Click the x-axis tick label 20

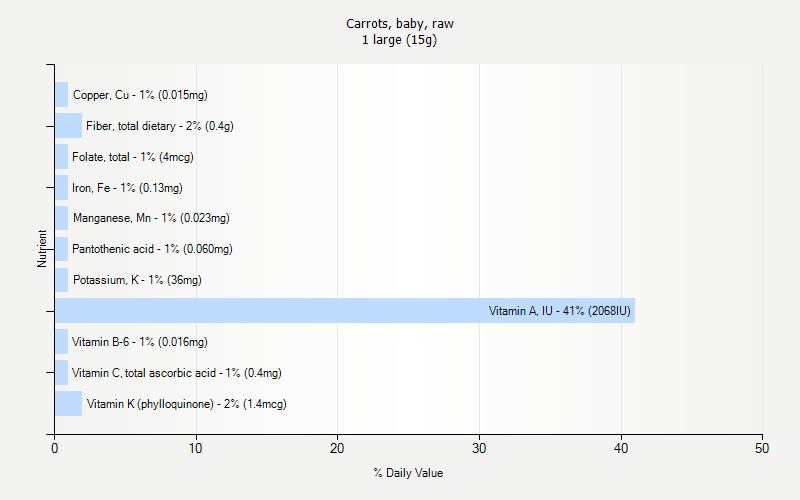(x=337, y=448)
